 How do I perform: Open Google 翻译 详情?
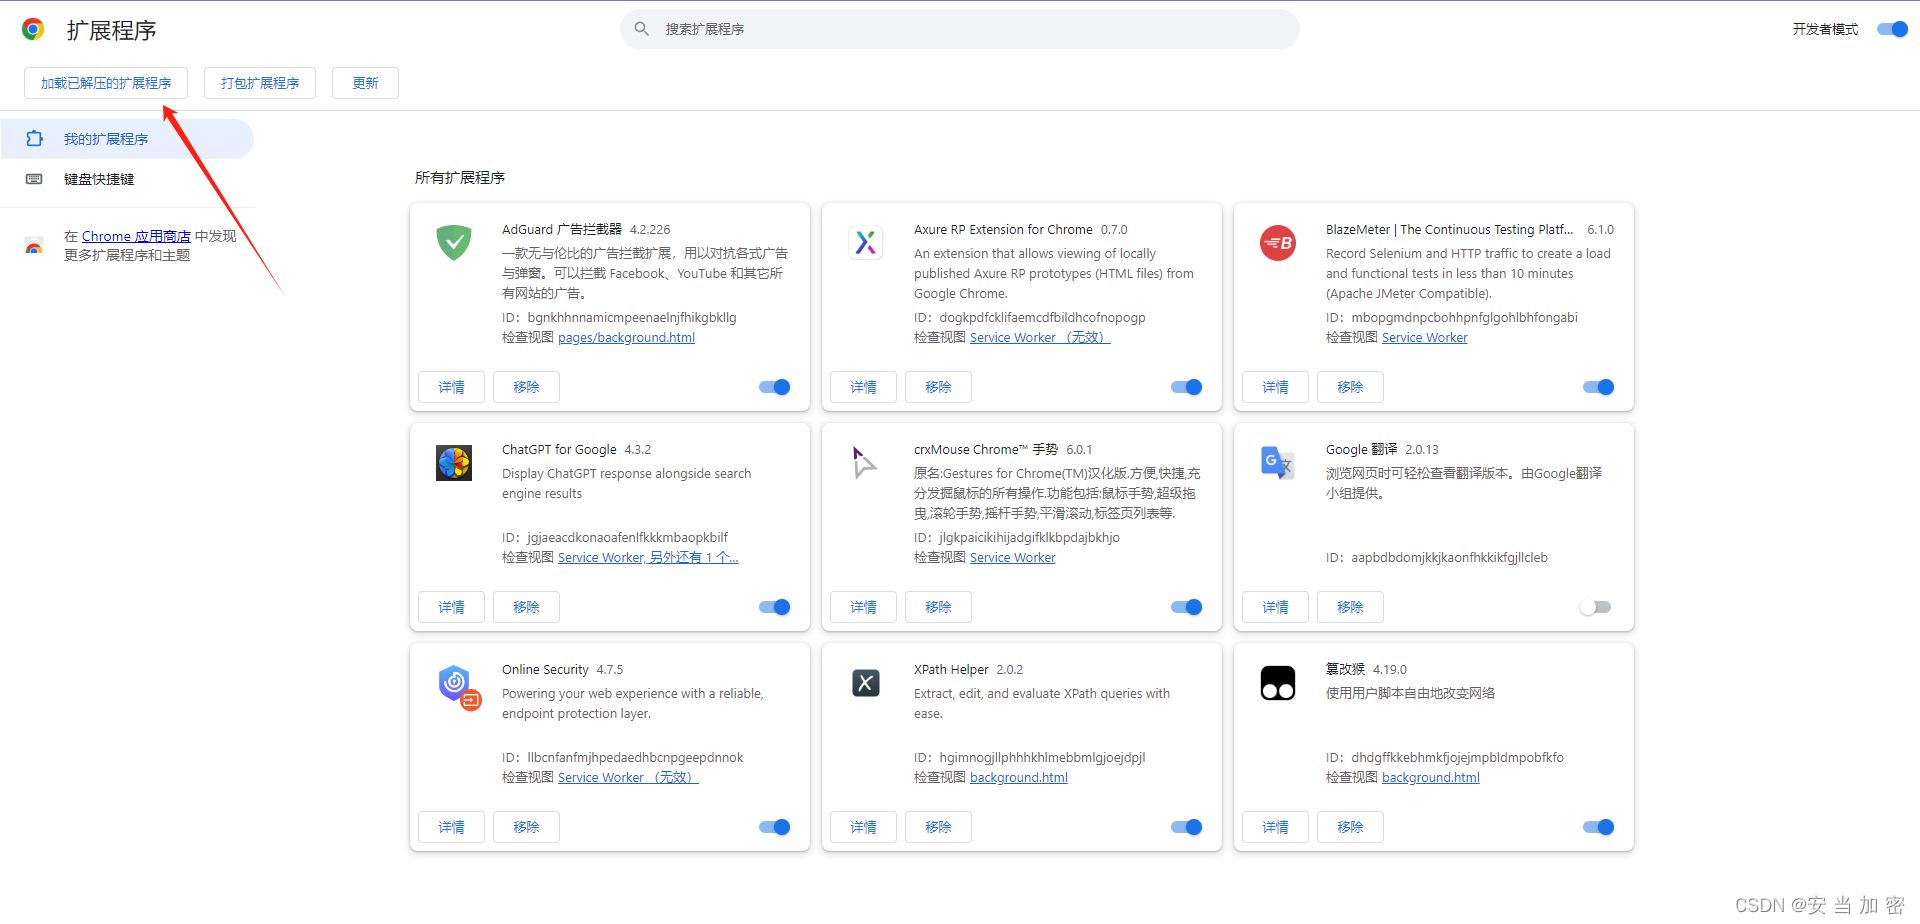1275,607
